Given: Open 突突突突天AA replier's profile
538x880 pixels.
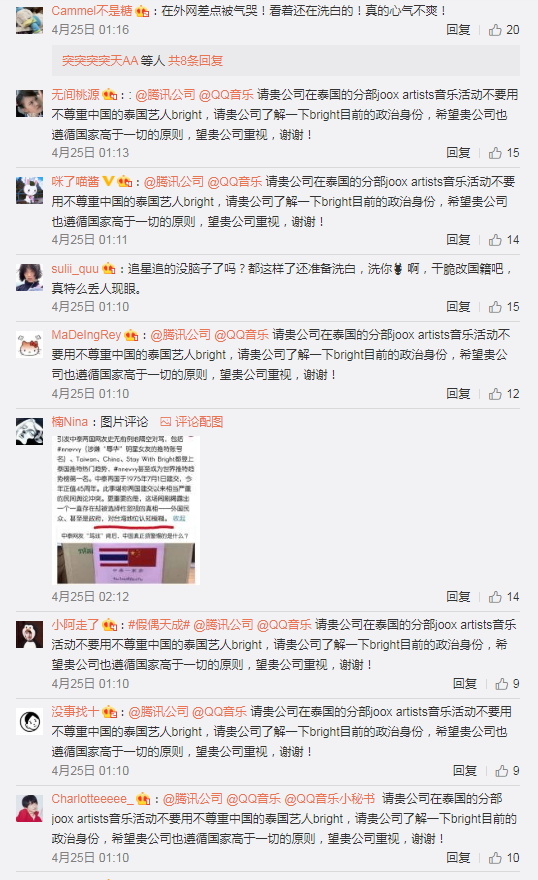Looking at the screenshot, I should 99,61.
